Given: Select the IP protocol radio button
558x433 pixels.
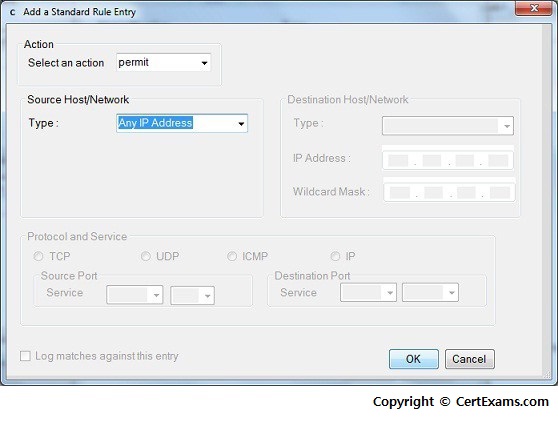Looking at the screenshot, I should (335, 256).
